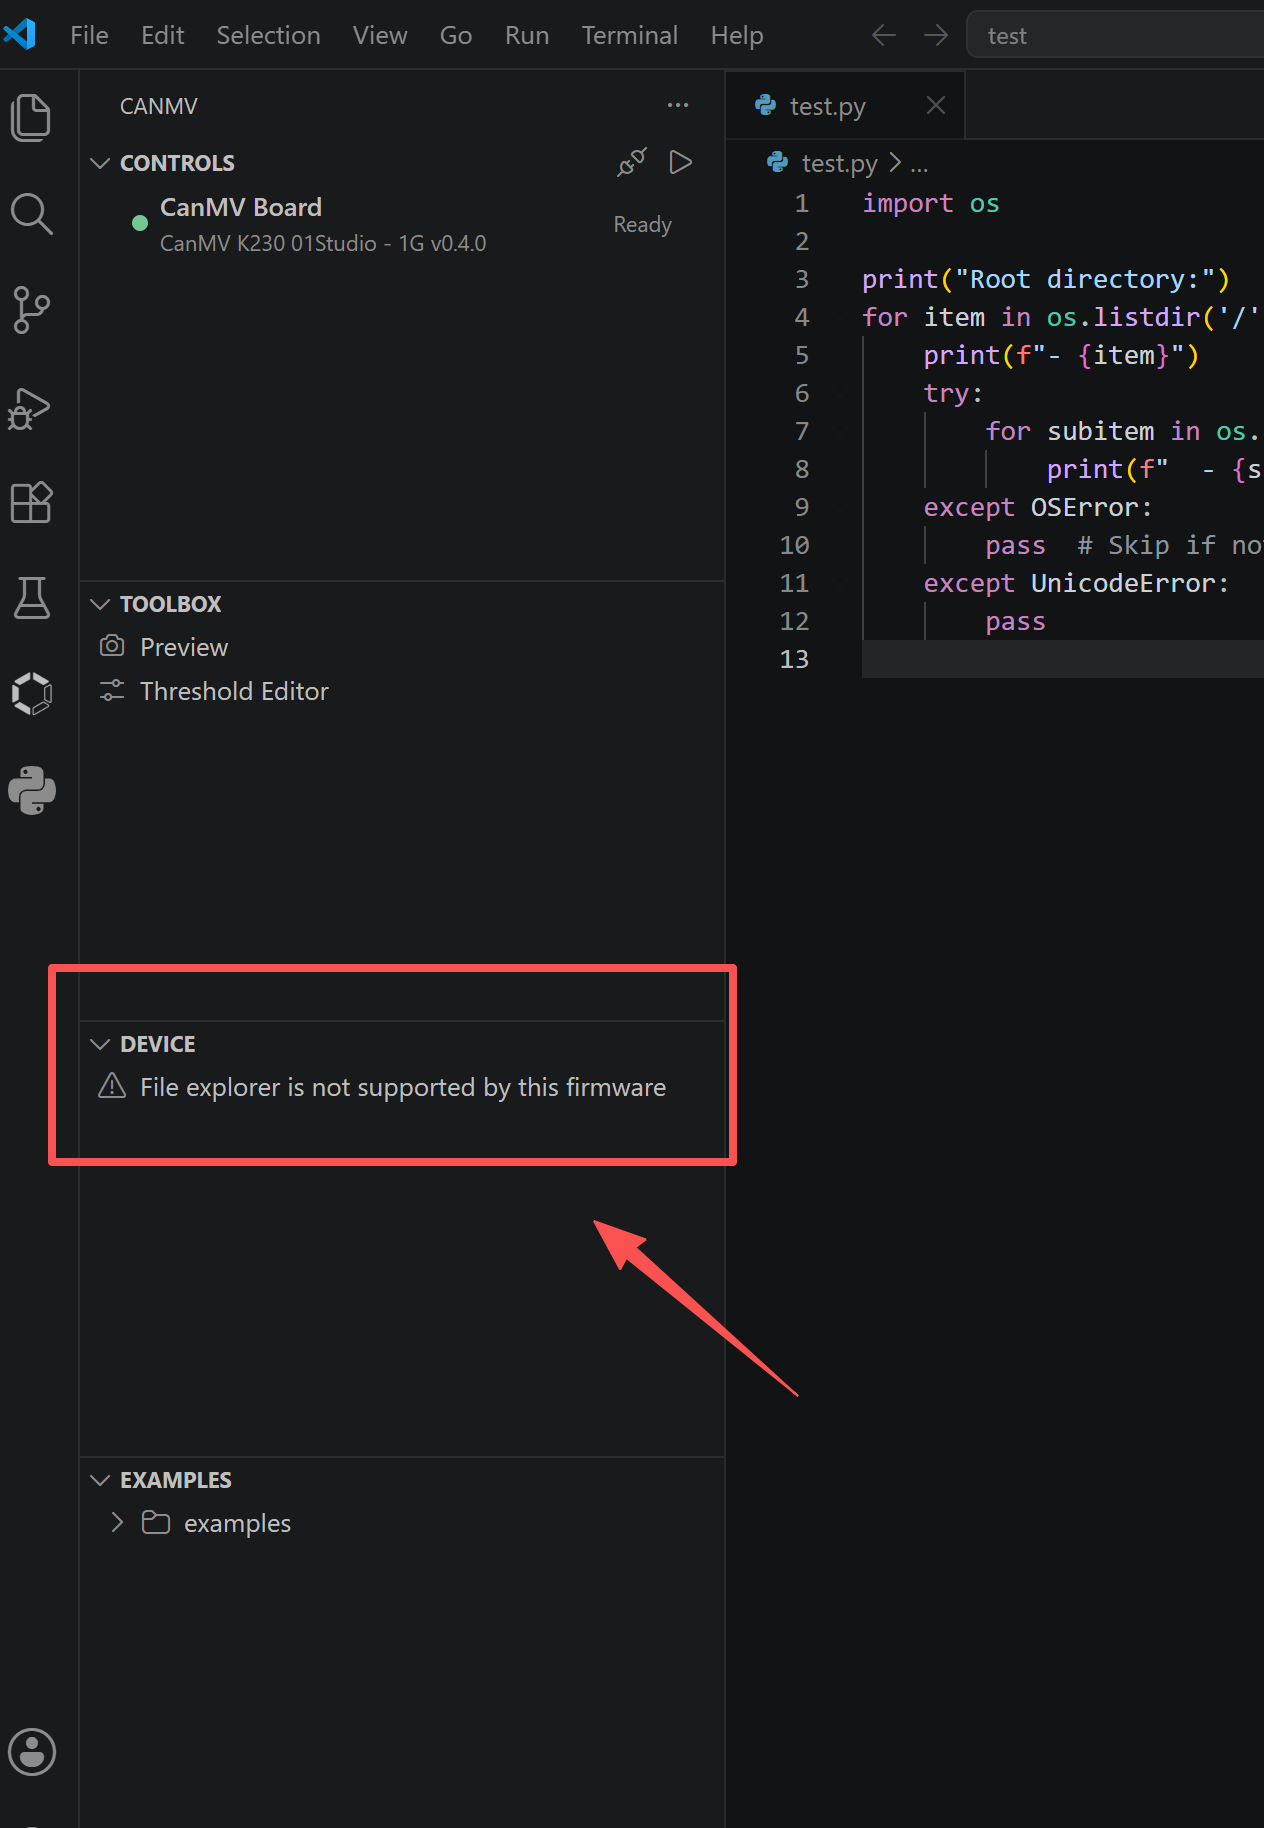The image size is (1264, 1828).
Task: Click the VS Code logo icon
Action: click(21, 34)
